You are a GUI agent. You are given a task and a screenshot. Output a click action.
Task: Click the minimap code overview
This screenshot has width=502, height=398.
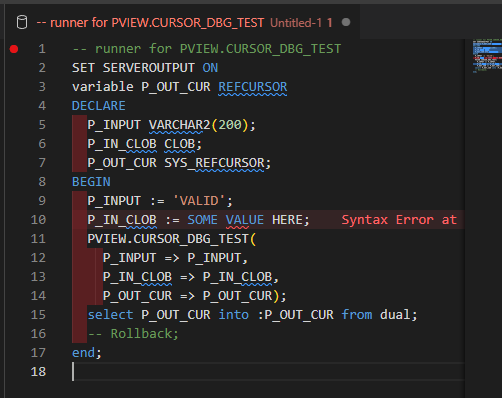coord(487,55)
